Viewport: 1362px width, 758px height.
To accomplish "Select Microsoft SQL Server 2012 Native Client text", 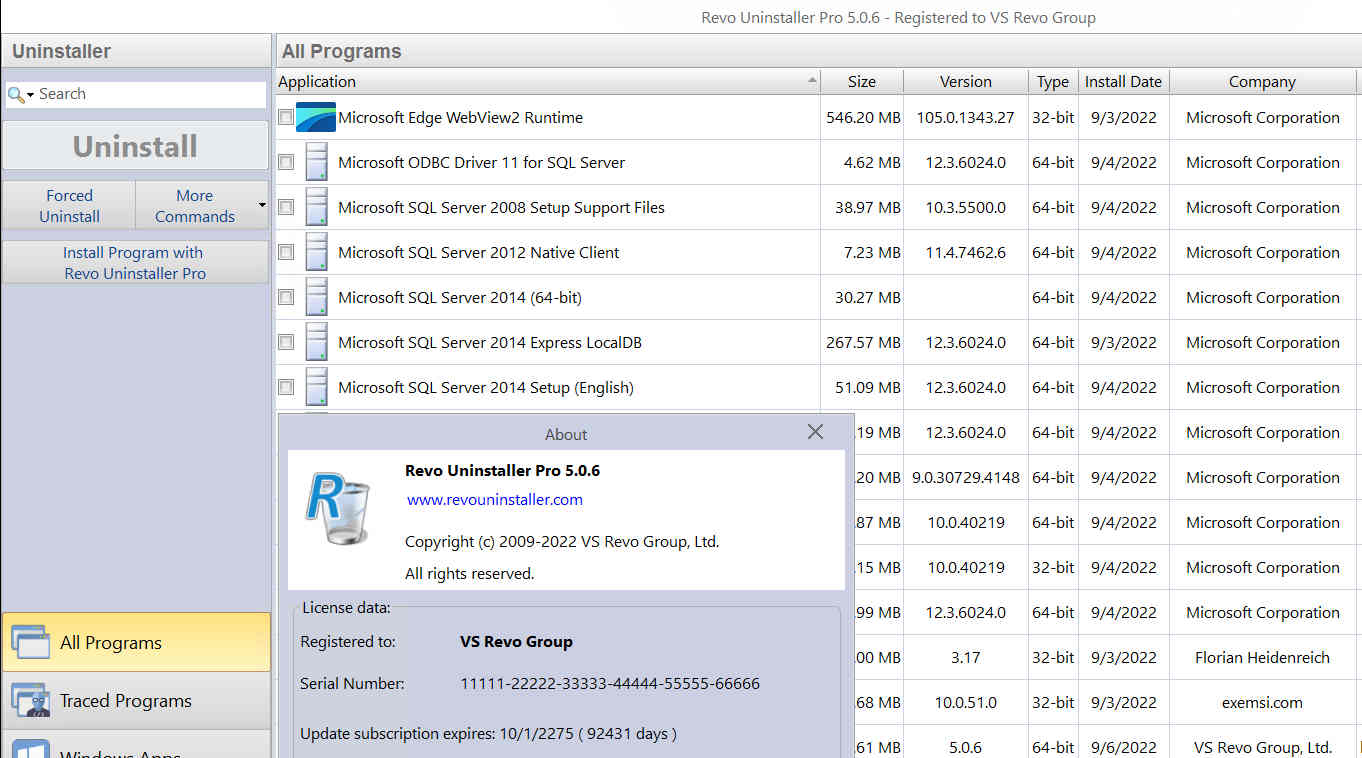I will coord(479,252).
